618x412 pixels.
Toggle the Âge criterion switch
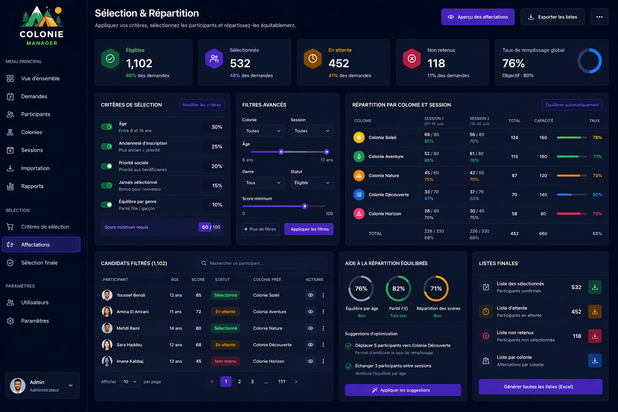point(106,127)
